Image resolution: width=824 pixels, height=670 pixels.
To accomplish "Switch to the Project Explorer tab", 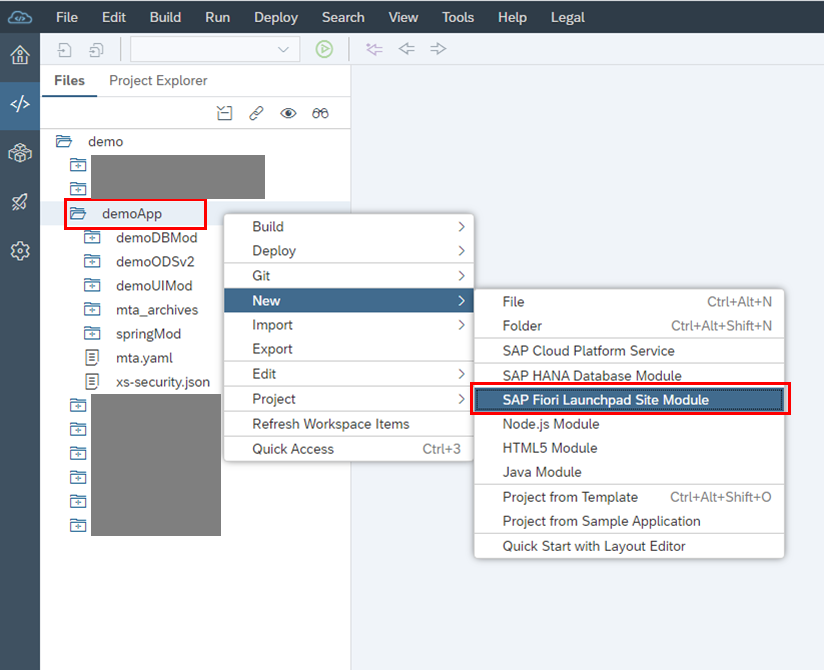I will coord(158,80).
